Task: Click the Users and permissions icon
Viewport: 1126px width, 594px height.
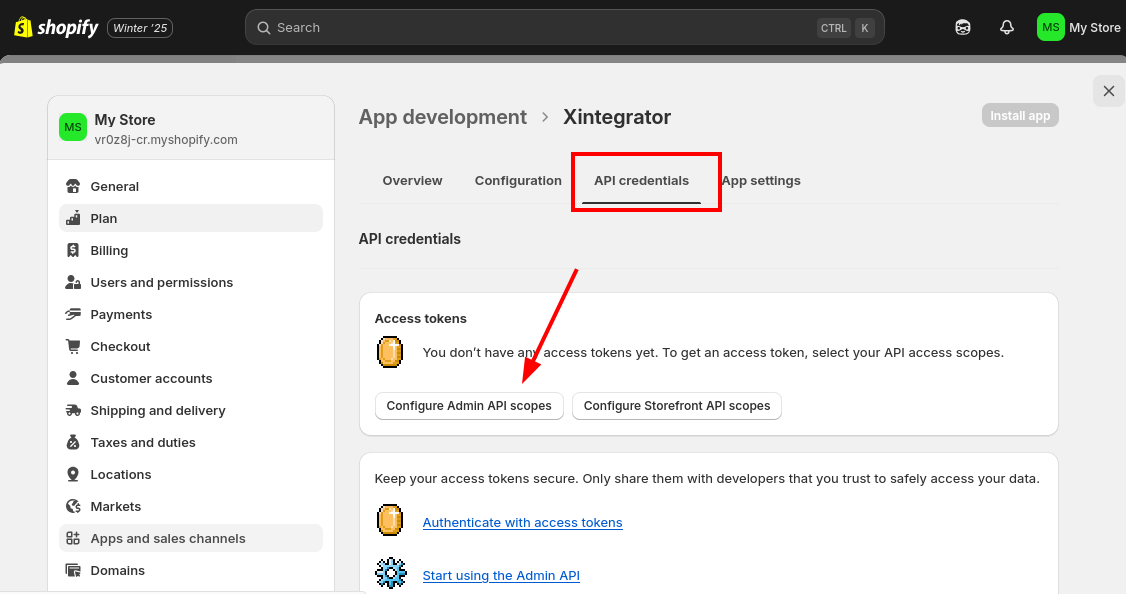Action: tap(73, 282)
